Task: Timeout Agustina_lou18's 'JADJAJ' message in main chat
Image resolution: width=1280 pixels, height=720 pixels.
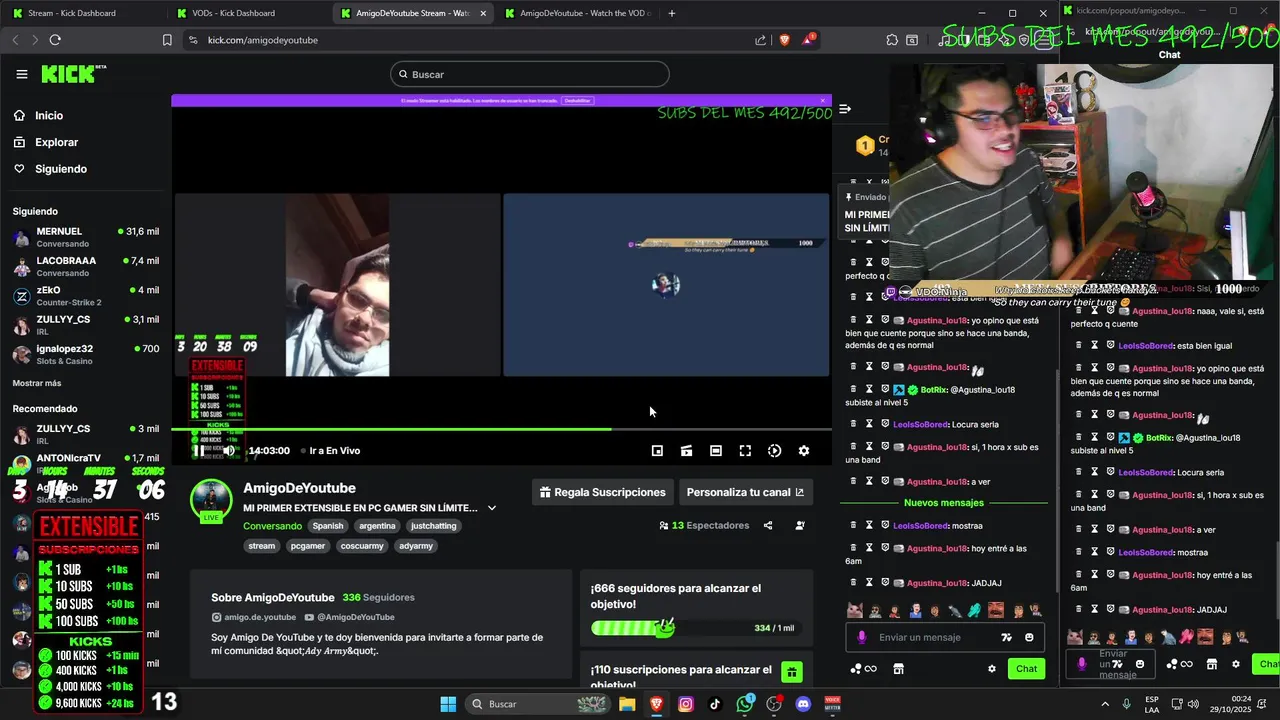Action: point(869,583)
